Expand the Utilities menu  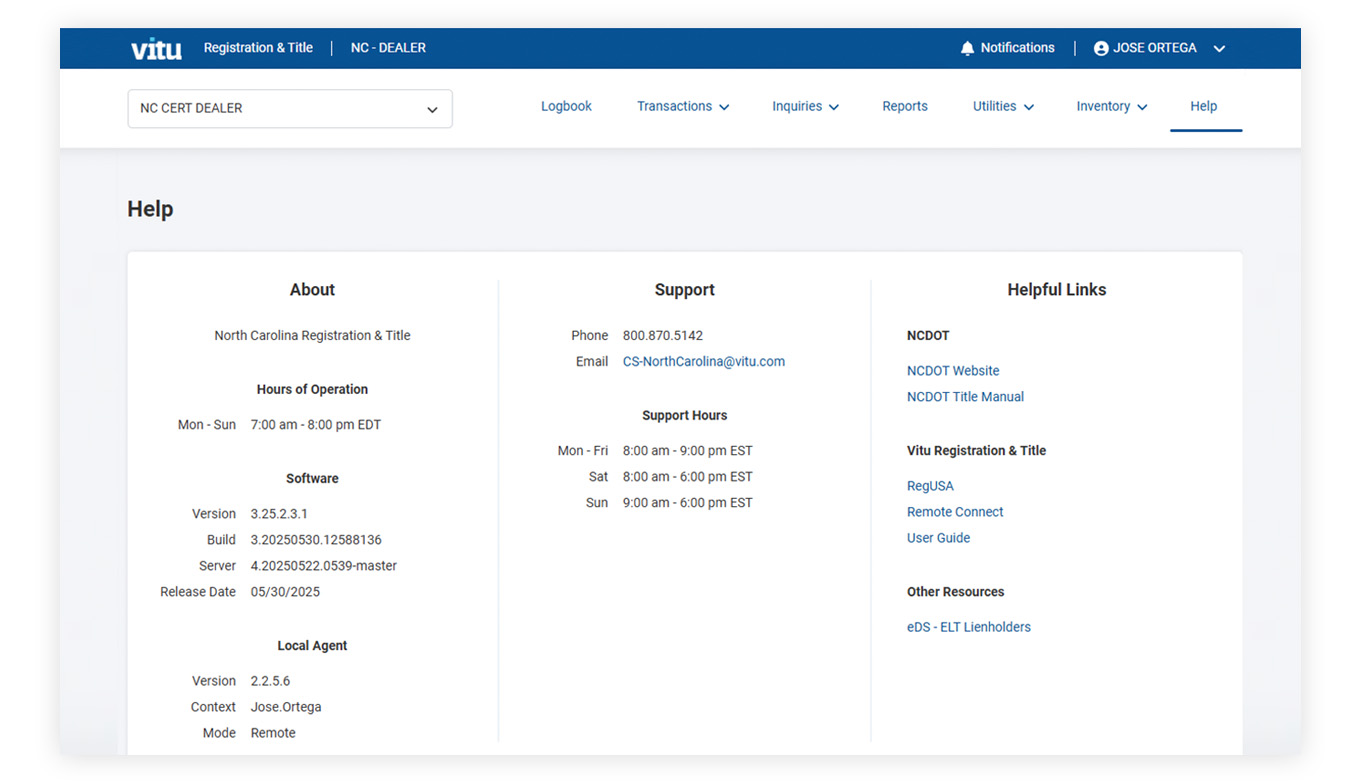1003,106
